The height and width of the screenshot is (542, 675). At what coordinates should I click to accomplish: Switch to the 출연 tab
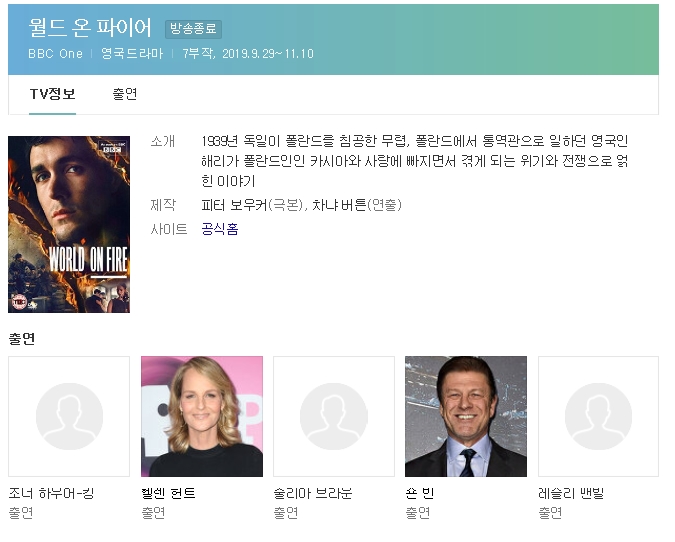coord(125,95)
